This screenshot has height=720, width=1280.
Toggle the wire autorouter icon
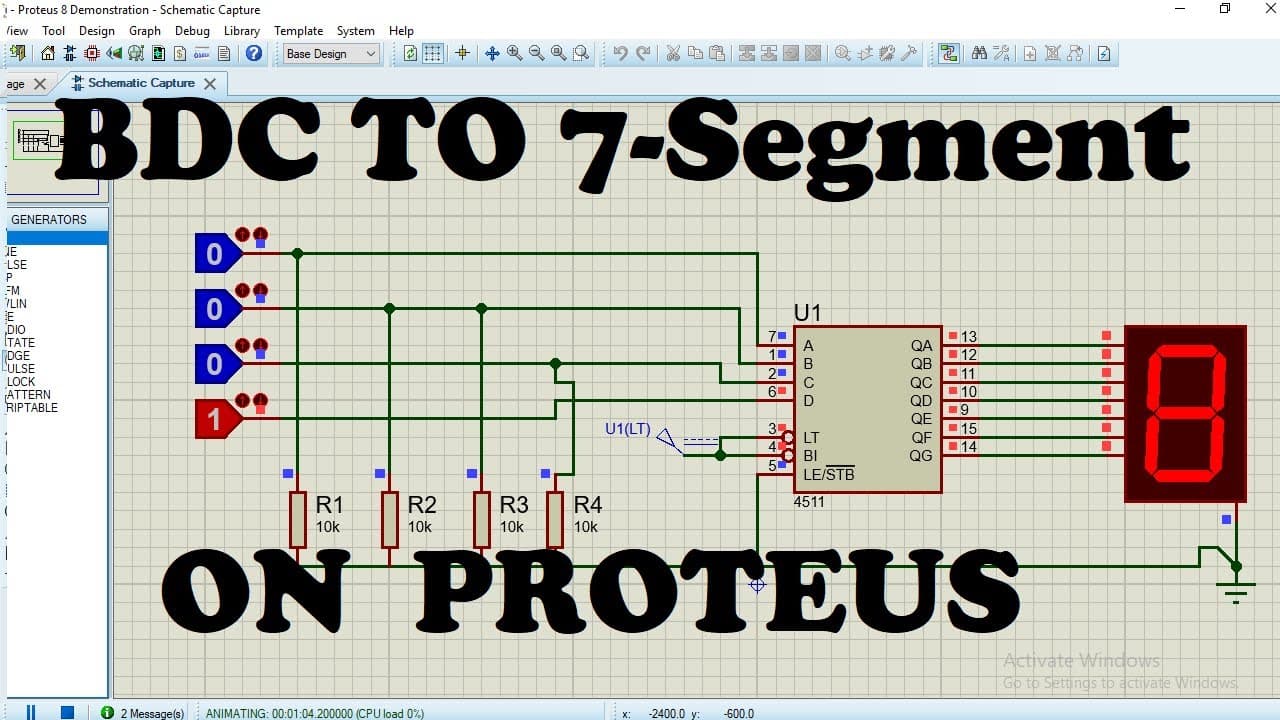(949, 53)
